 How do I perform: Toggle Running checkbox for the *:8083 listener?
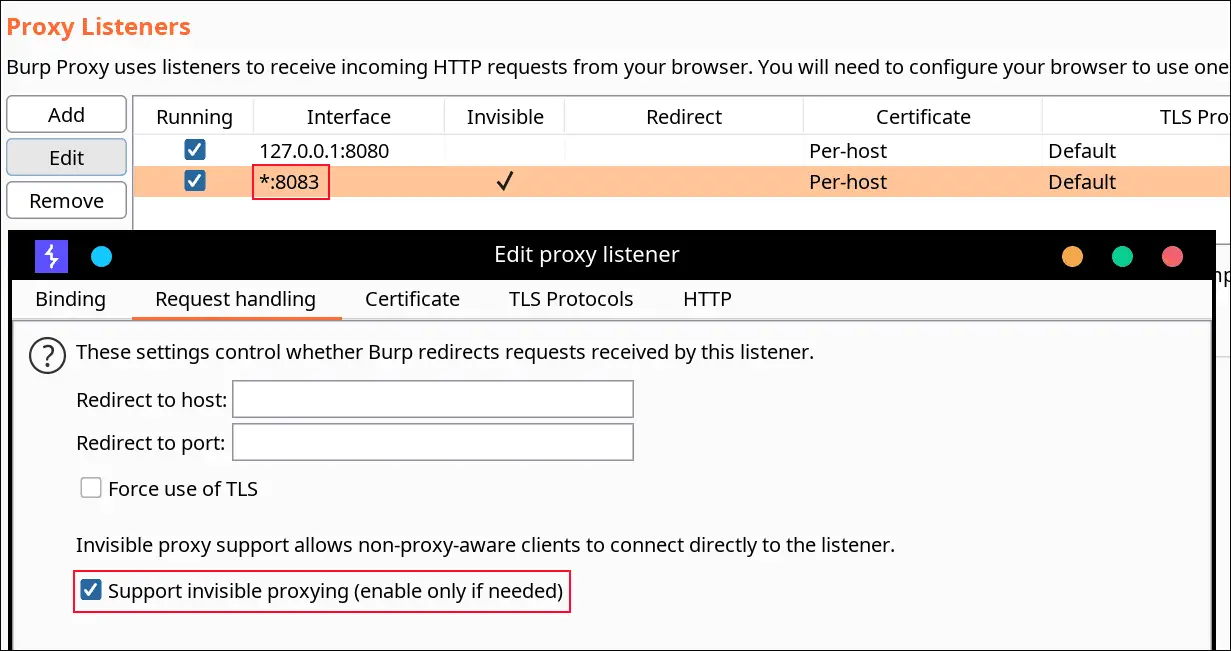tap(195, 182)
